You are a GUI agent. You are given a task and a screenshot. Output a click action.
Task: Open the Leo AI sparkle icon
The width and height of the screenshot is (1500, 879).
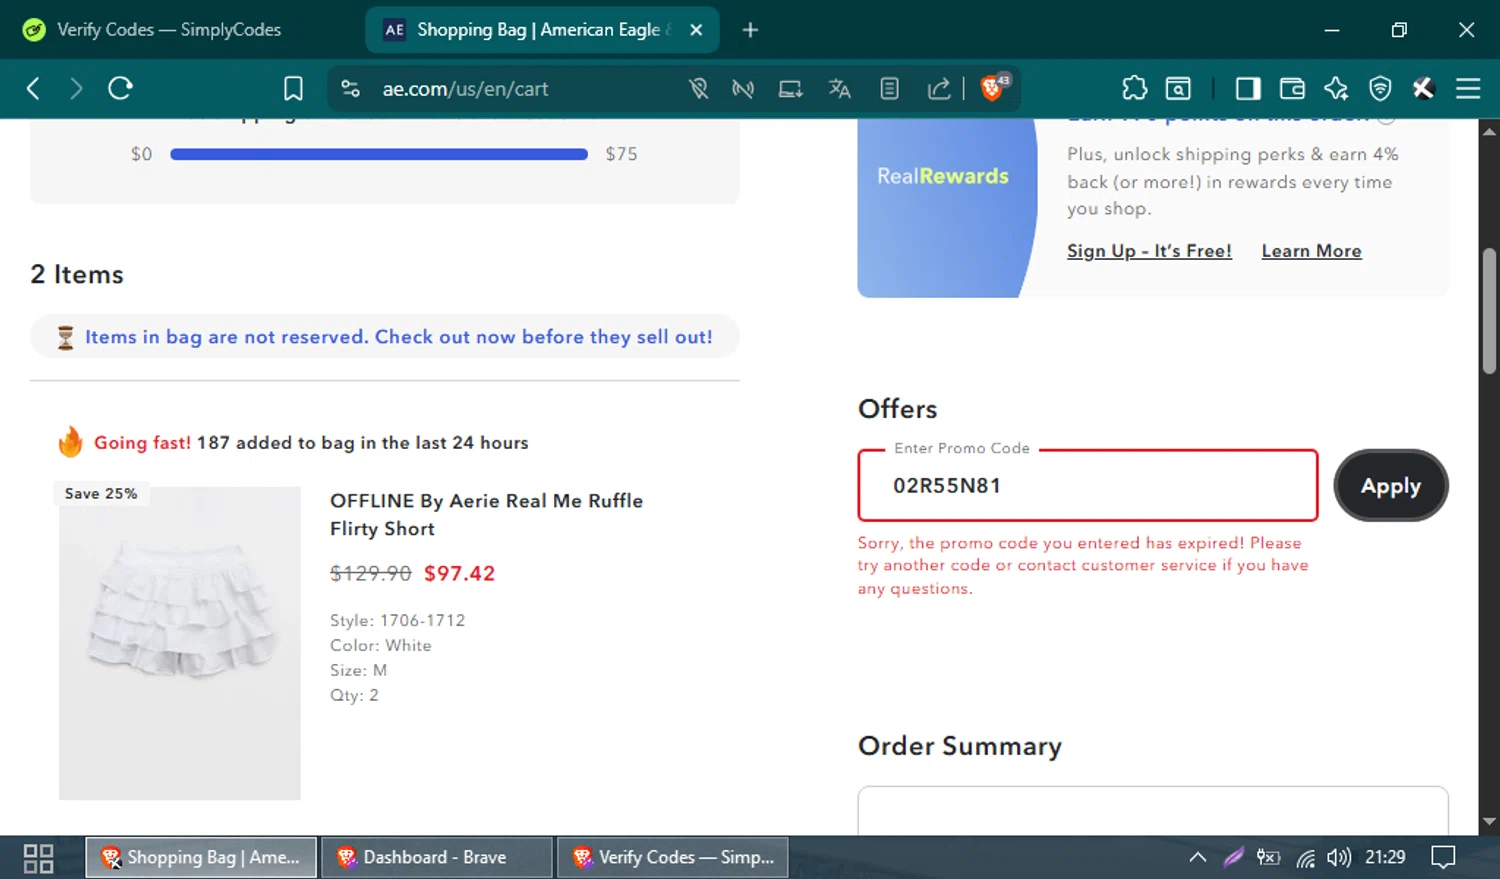[1336, 89]
